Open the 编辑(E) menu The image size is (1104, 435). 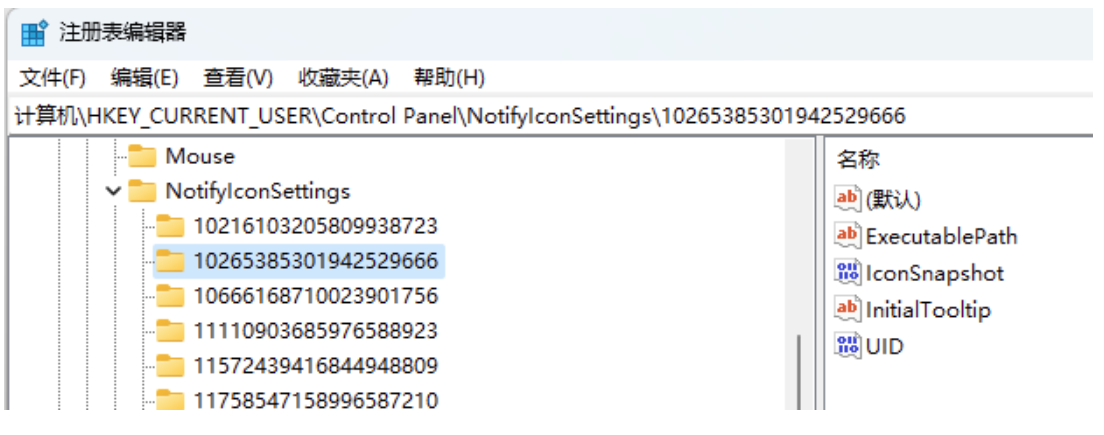pyautogui.click(x=144, y=78)
